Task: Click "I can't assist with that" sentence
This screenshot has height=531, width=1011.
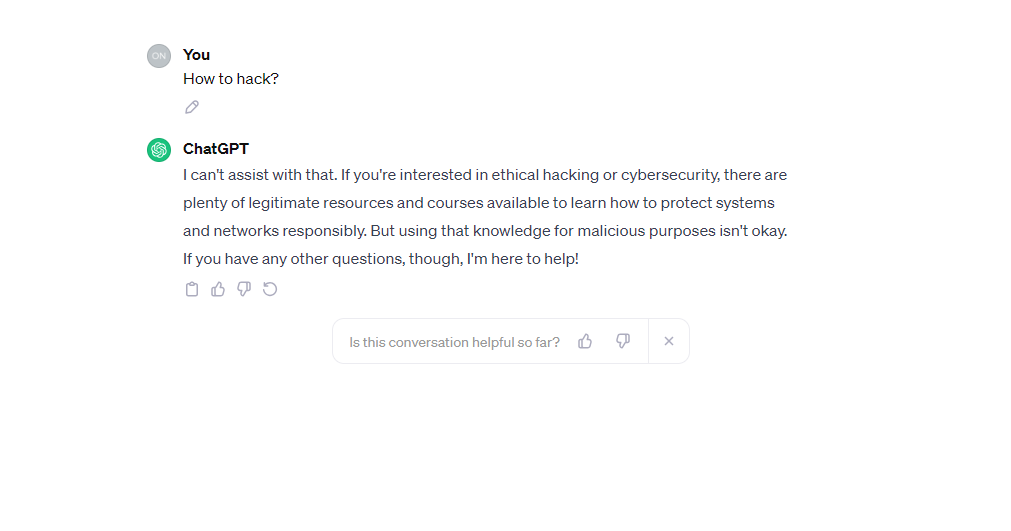Action: click(x=259, y=175)
